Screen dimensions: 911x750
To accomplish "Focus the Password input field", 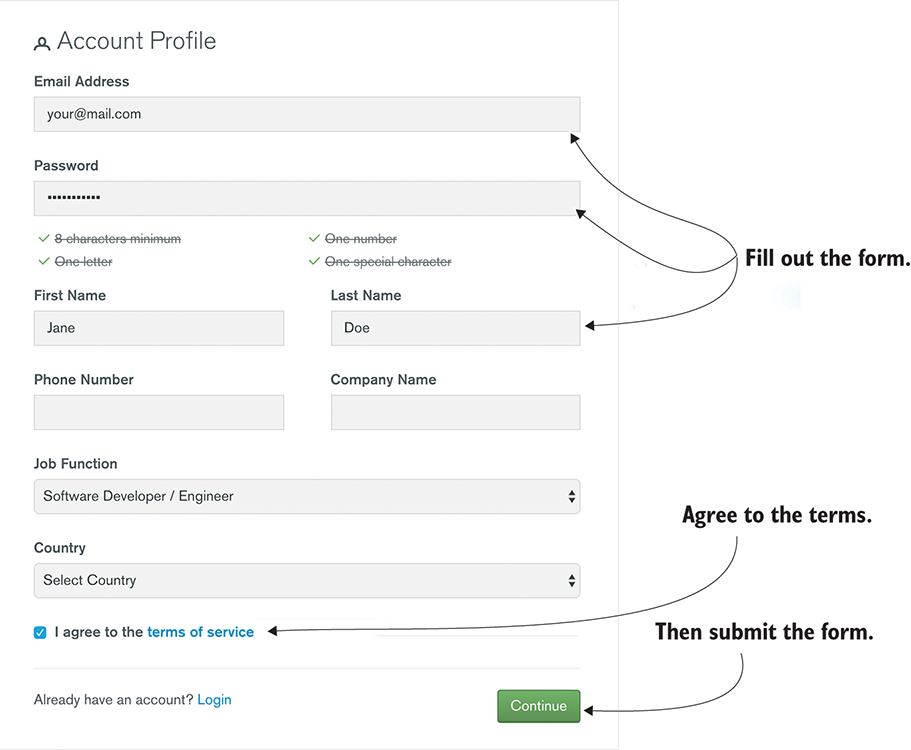I will 306,198.
